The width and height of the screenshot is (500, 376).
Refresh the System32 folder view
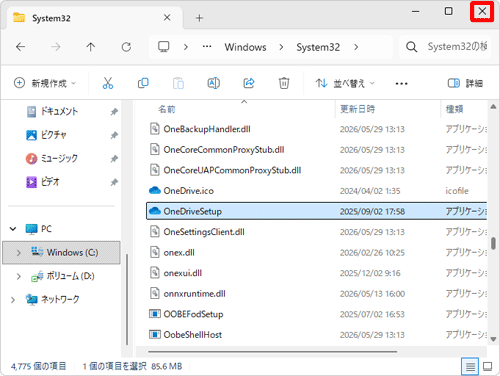click(x=126, y=47)
